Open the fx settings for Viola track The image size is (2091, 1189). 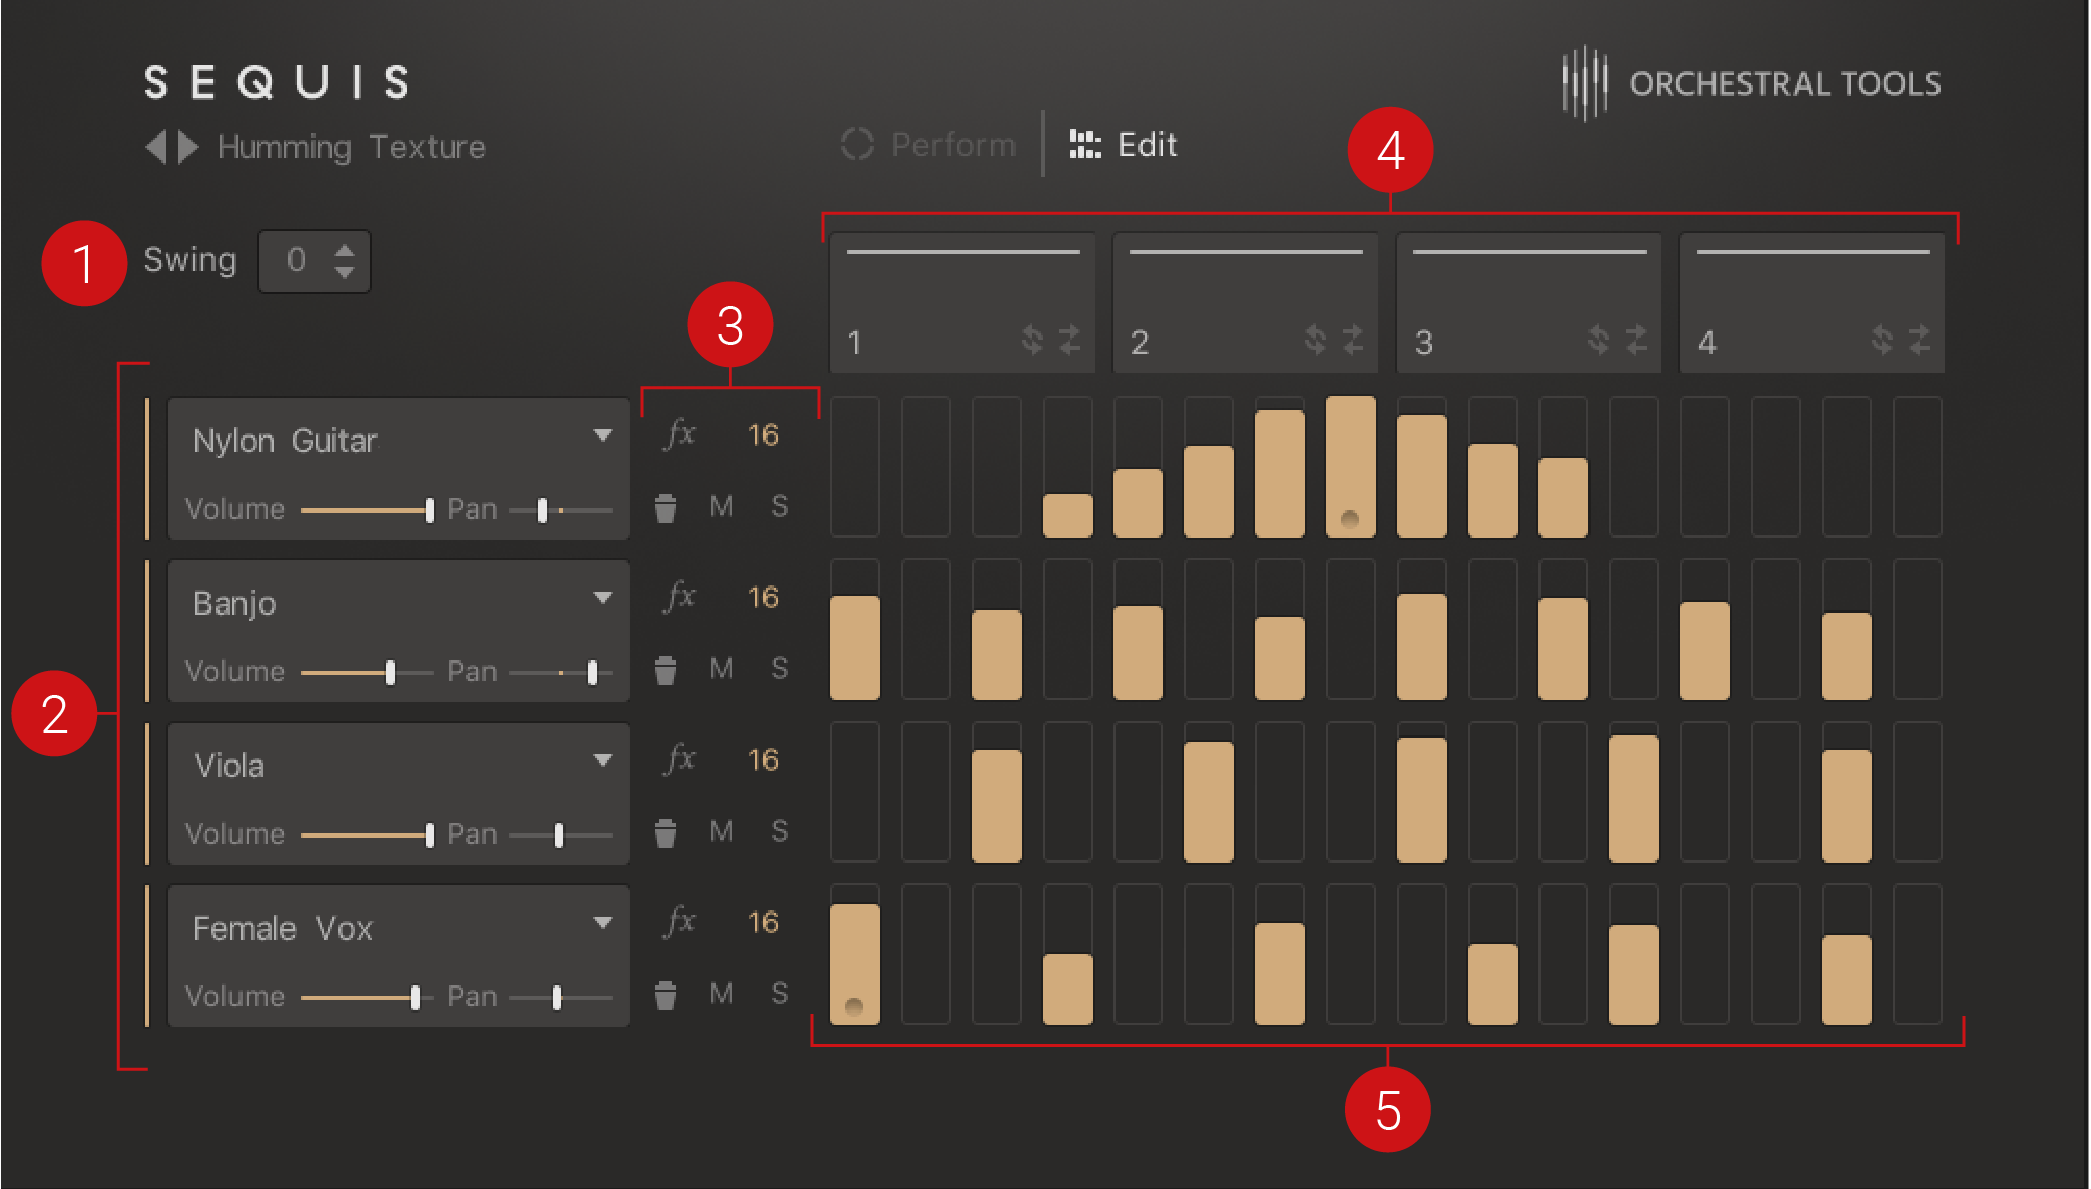point(680,759)
